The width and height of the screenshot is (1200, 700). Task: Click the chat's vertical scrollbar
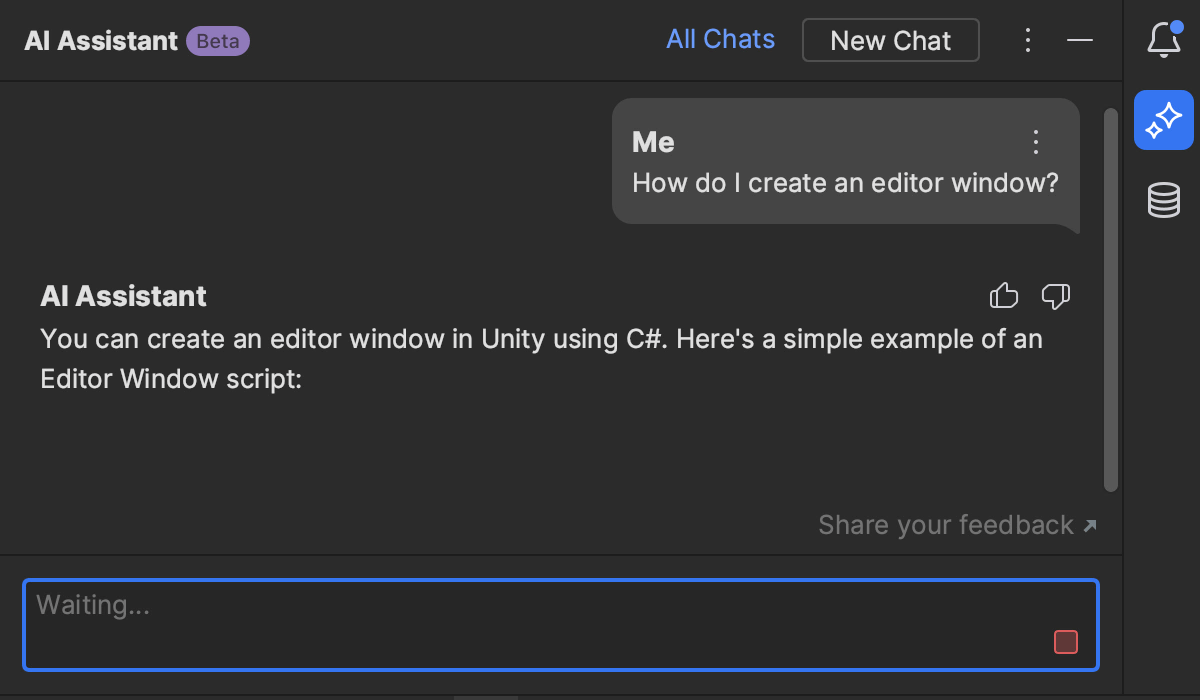point(1110,300)
